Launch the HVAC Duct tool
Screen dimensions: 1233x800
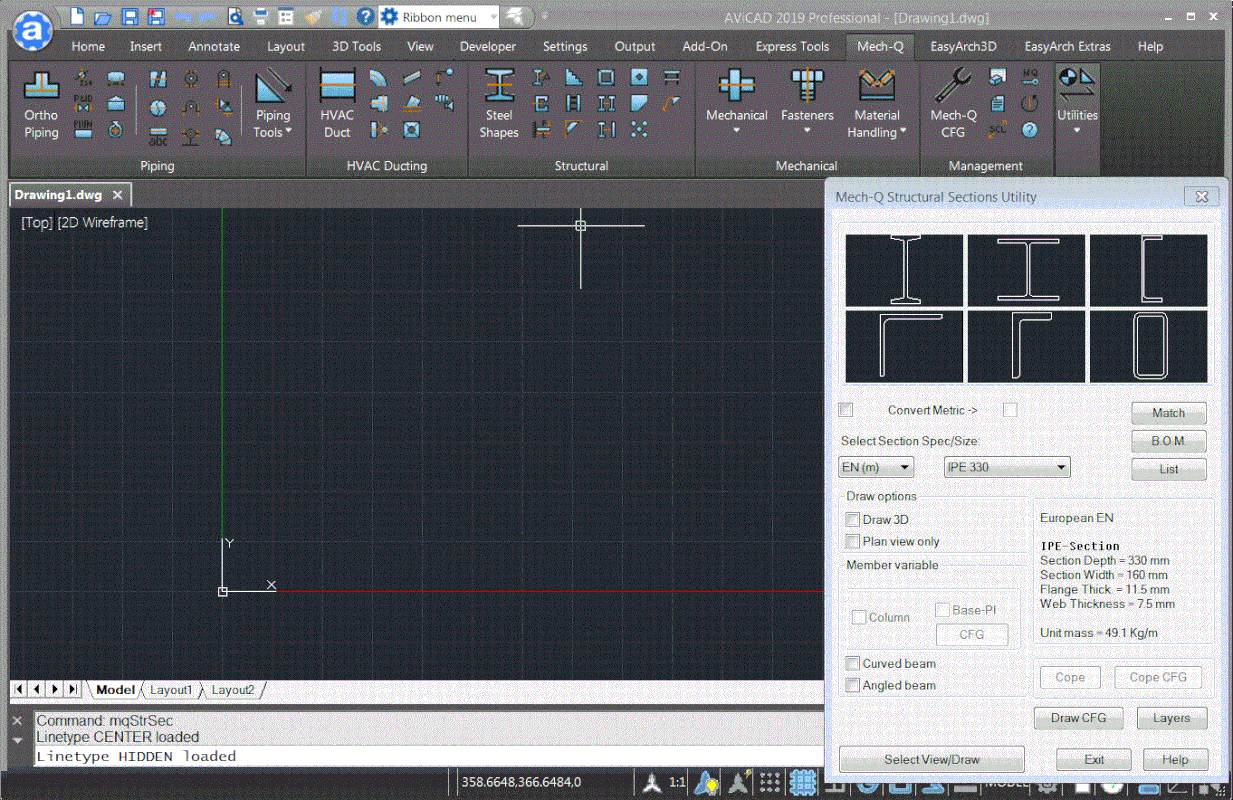pos(337,104)
